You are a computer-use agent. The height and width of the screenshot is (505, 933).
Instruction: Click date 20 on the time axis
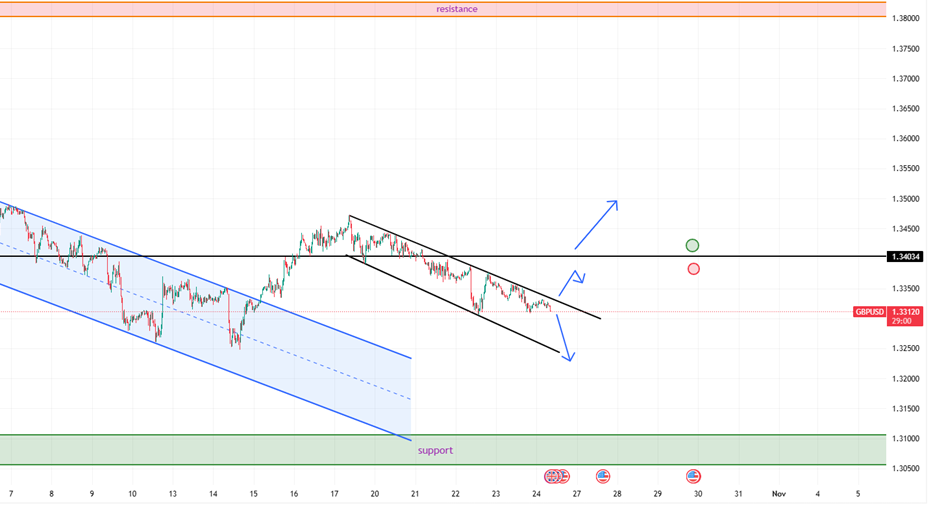(x=374, y=494)
